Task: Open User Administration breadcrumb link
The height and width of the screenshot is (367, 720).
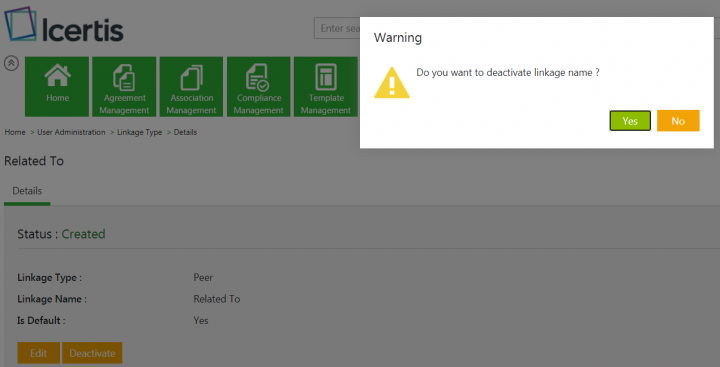Action: point(71,132)
